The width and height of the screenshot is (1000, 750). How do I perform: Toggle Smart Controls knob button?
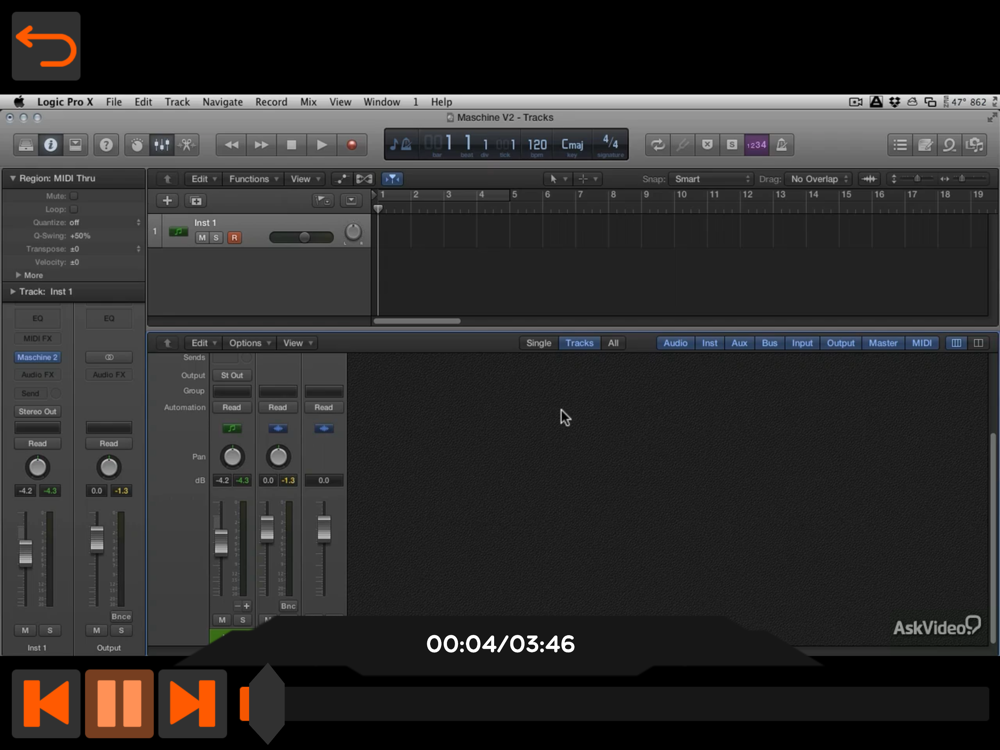click(x=136, y=145)
